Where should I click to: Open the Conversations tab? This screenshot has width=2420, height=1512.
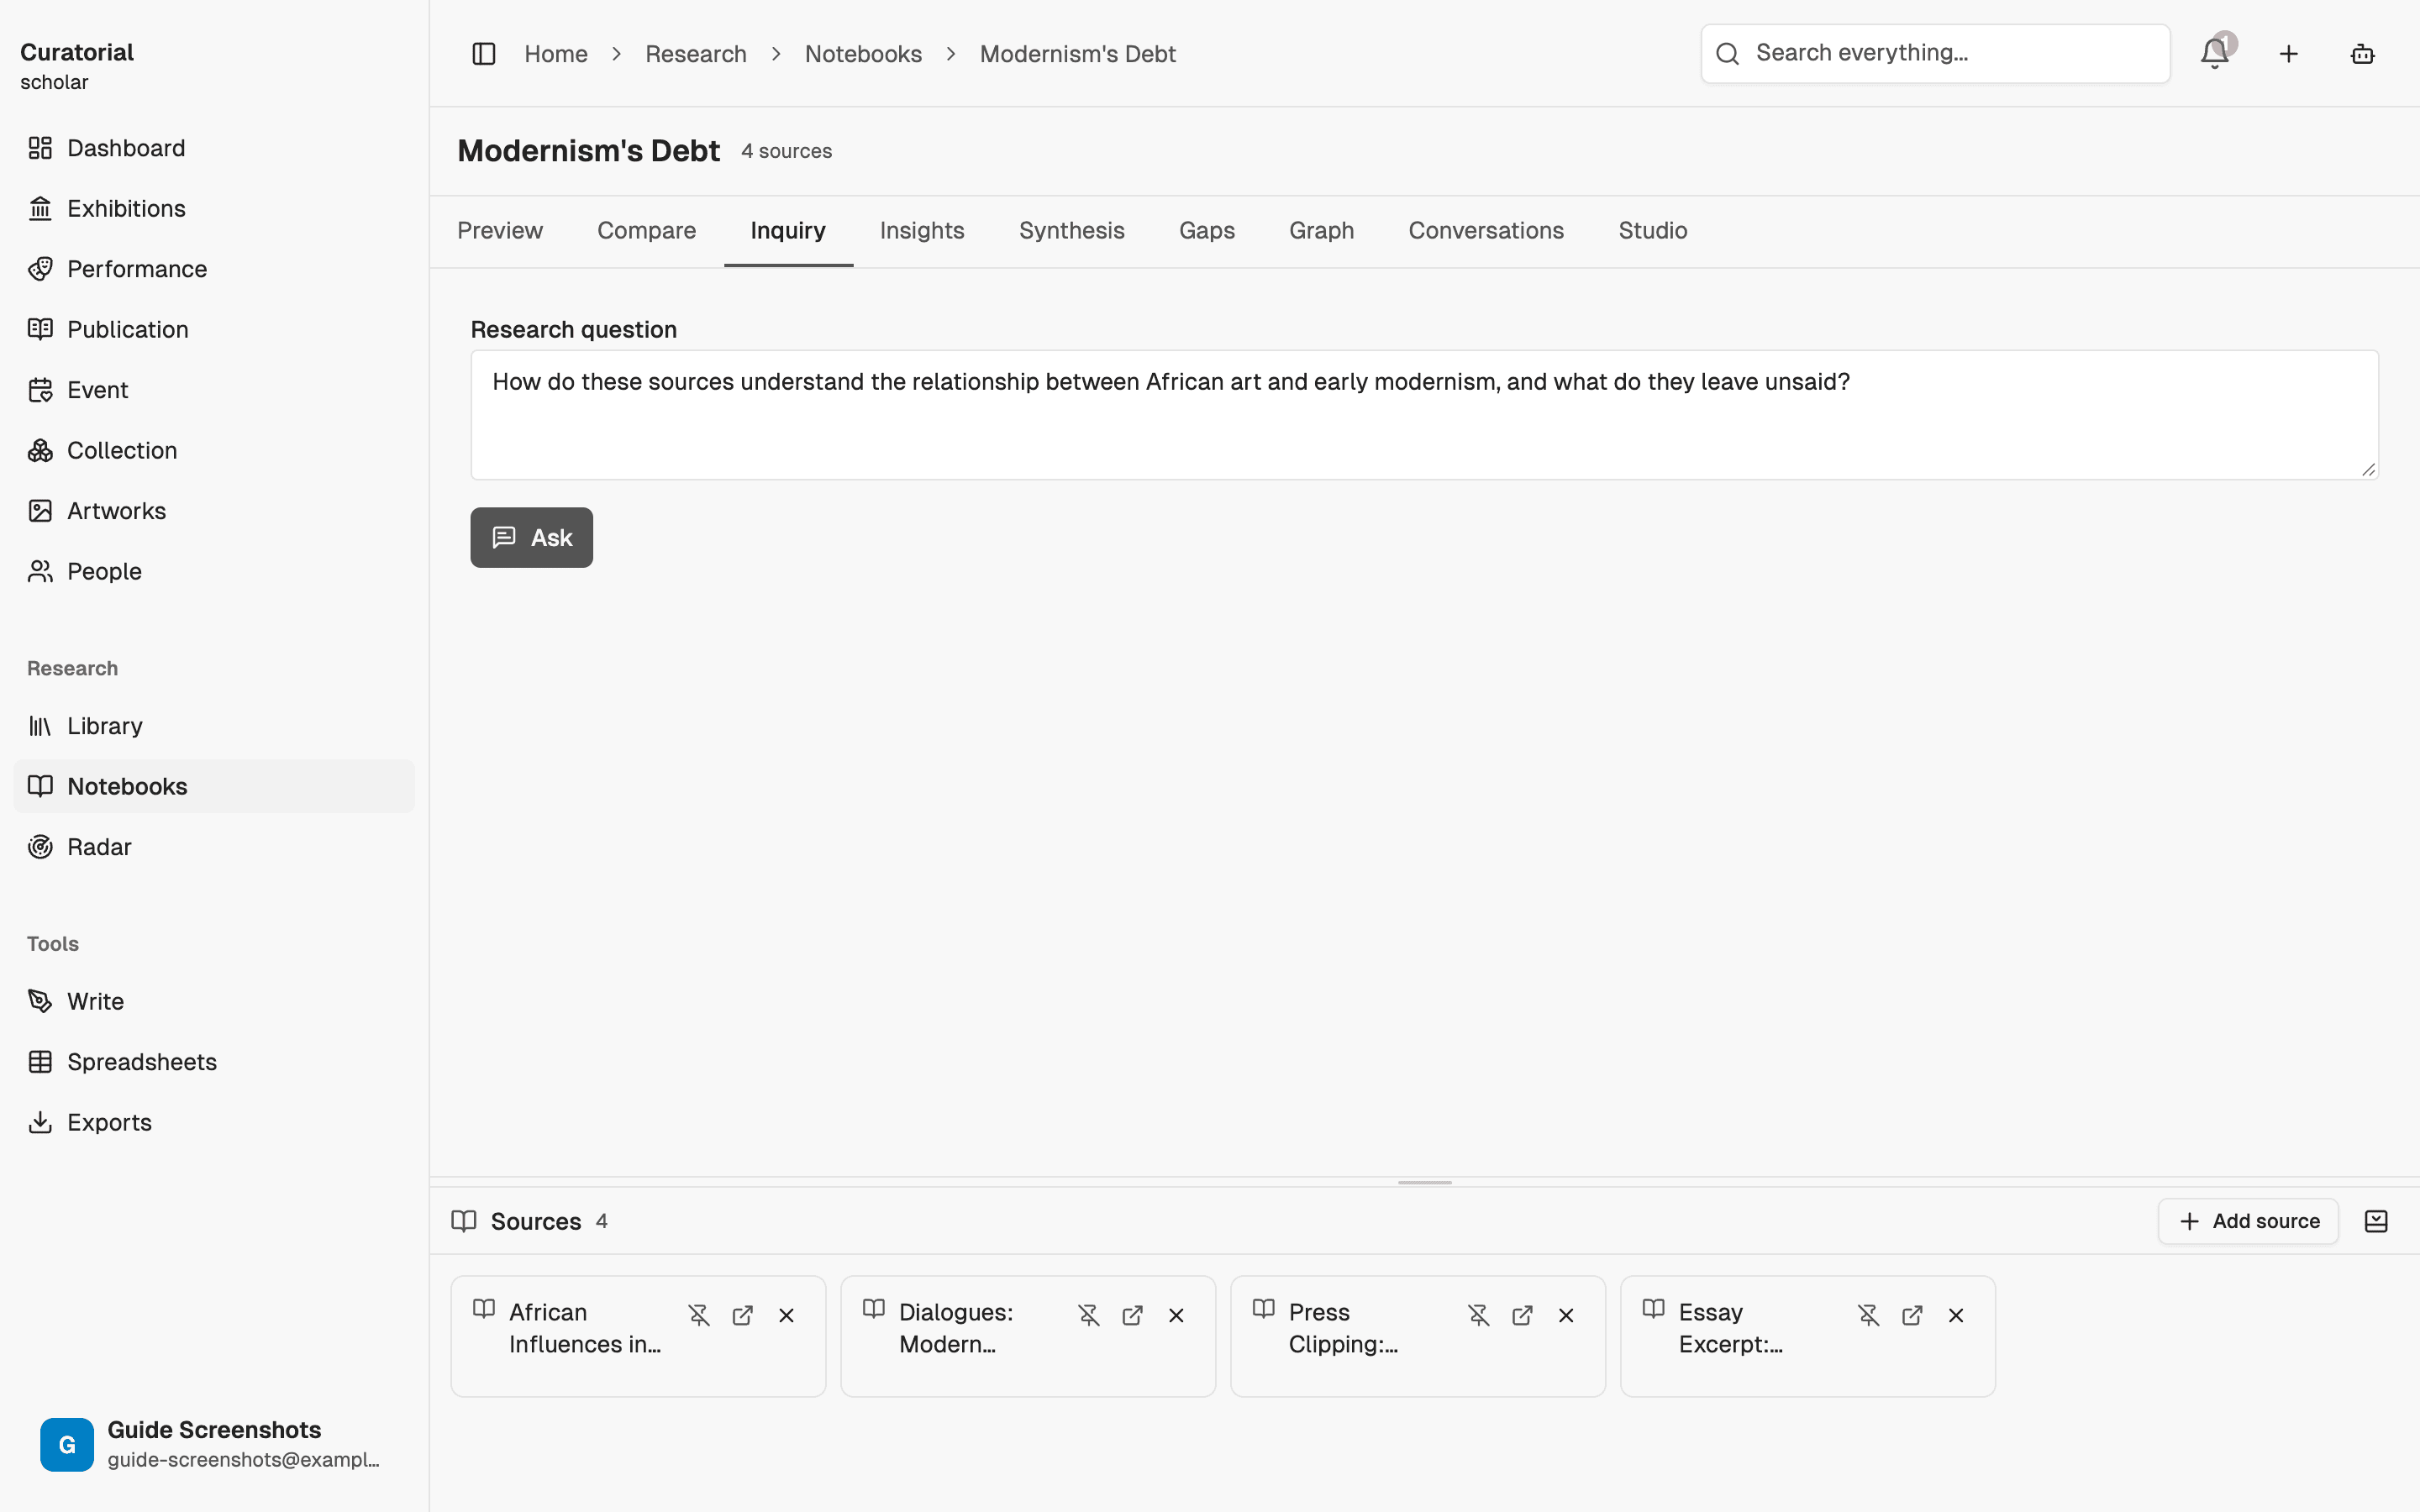point(1486,231)
